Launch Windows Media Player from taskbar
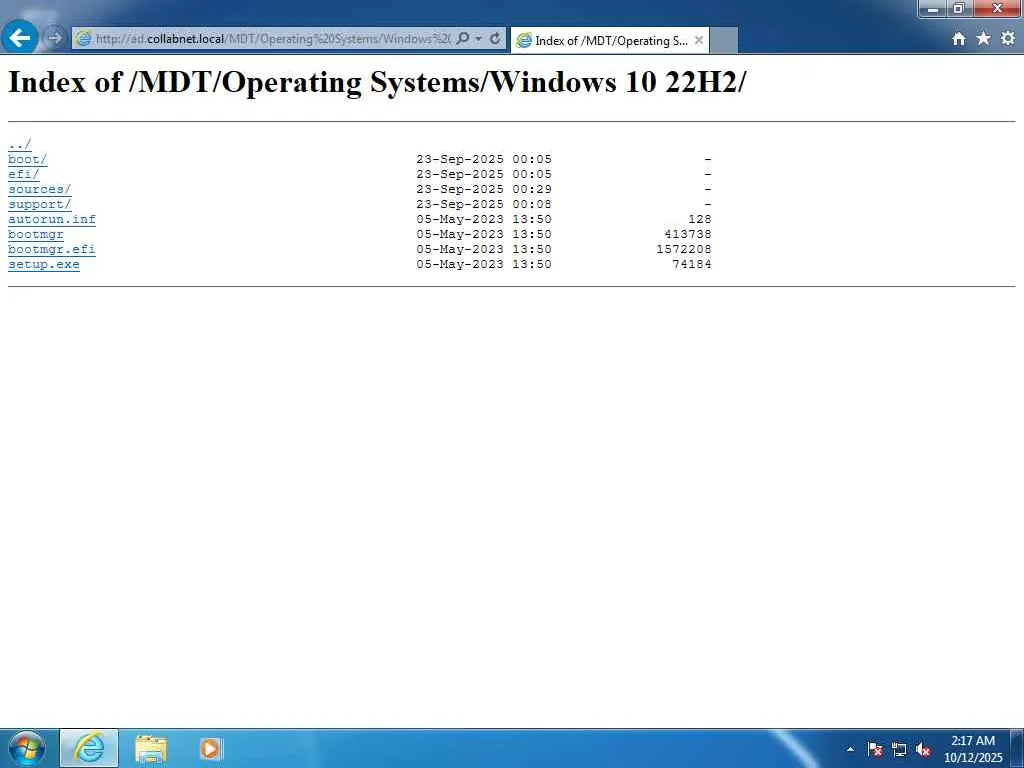Viewport: 1024px width, 768px height. click(210, 748)
